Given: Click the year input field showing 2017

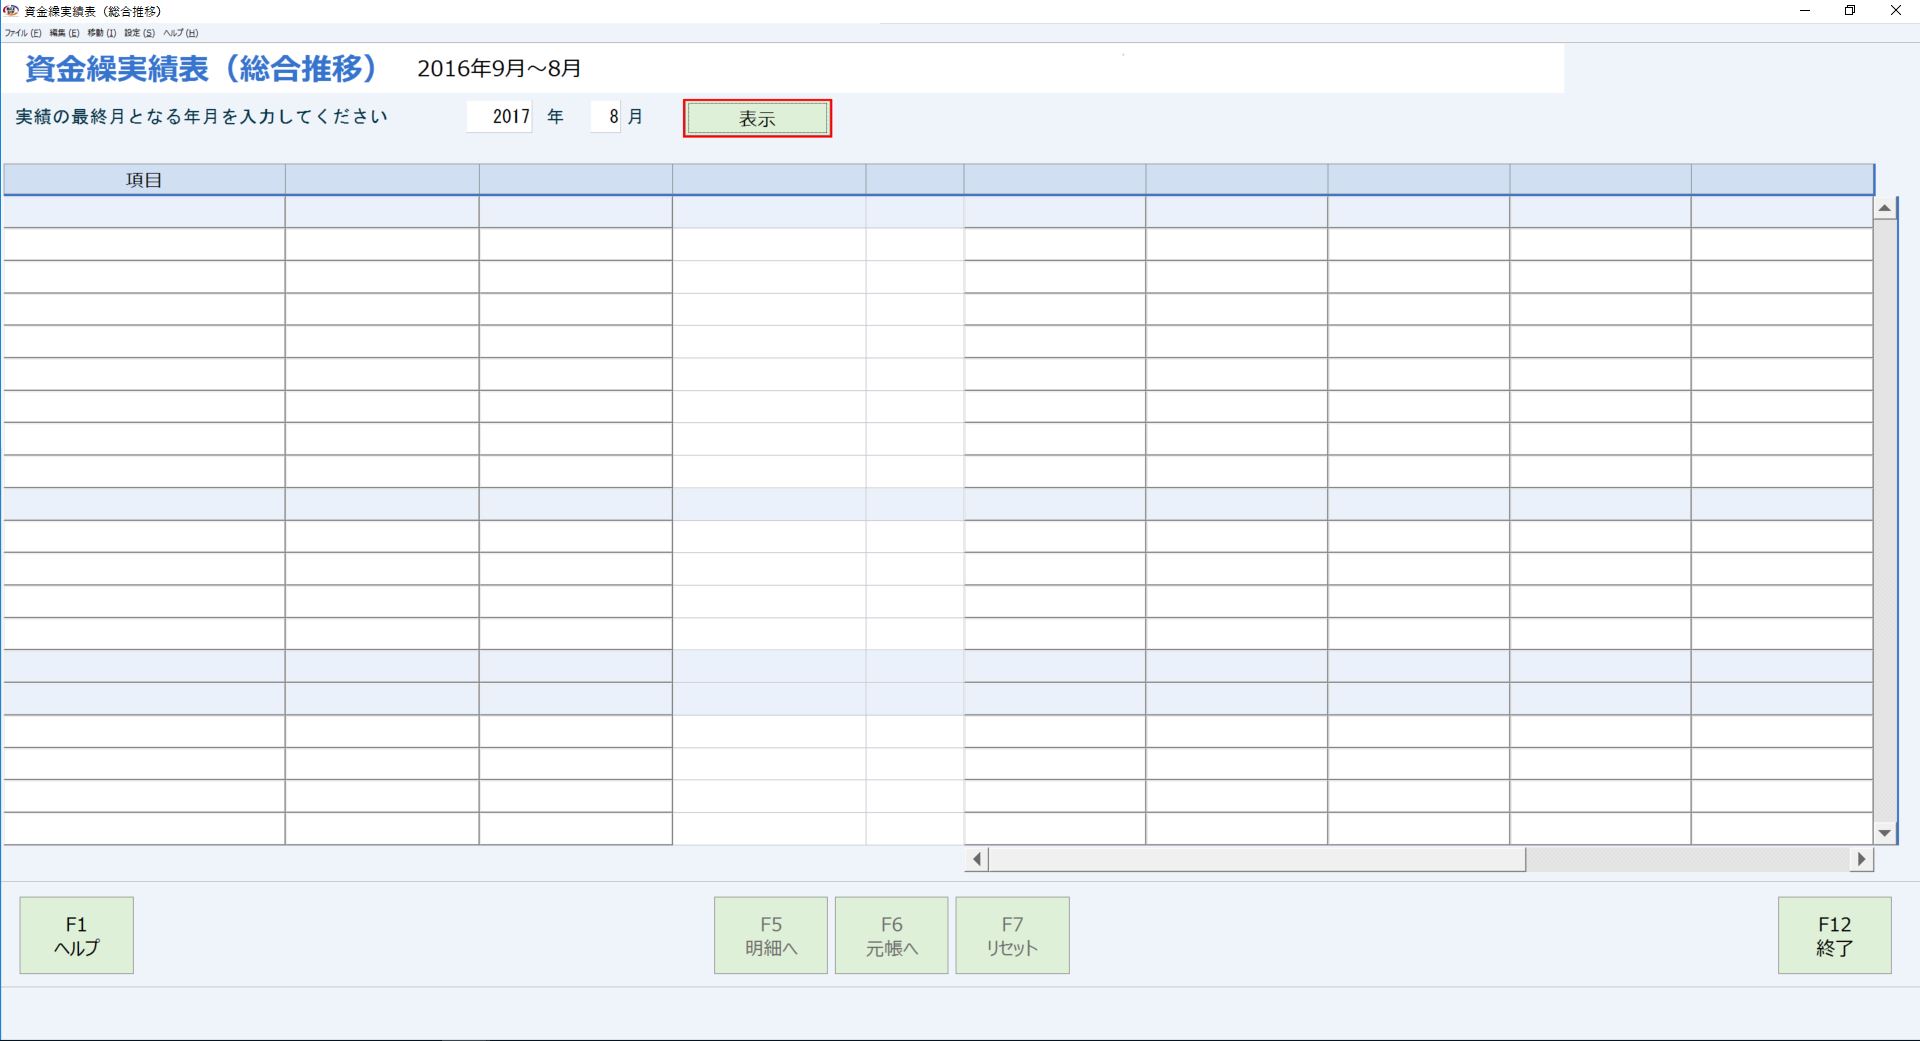Looking at the screenshot, I should pyautogui.click(x=500, y=117).
